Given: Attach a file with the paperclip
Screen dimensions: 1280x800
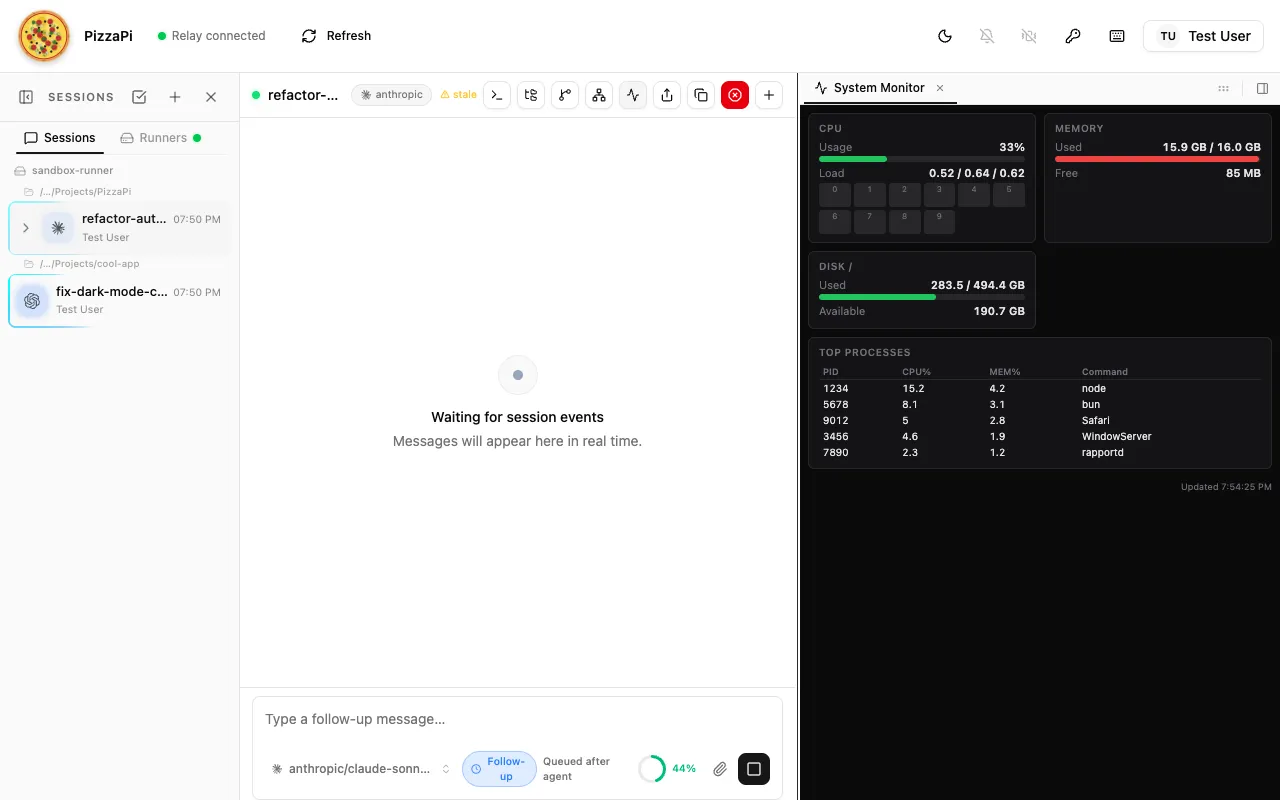Looking at the screenshot, I should point(720,769).
